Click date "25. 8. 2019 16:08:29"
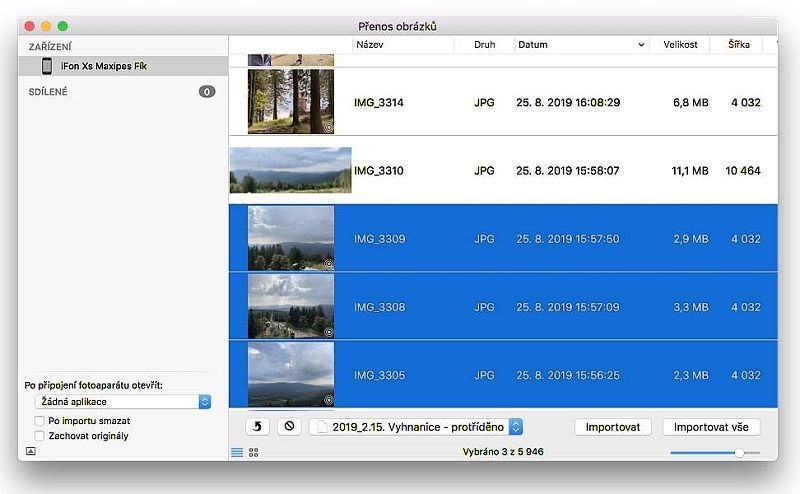 (x=568, y=103)
